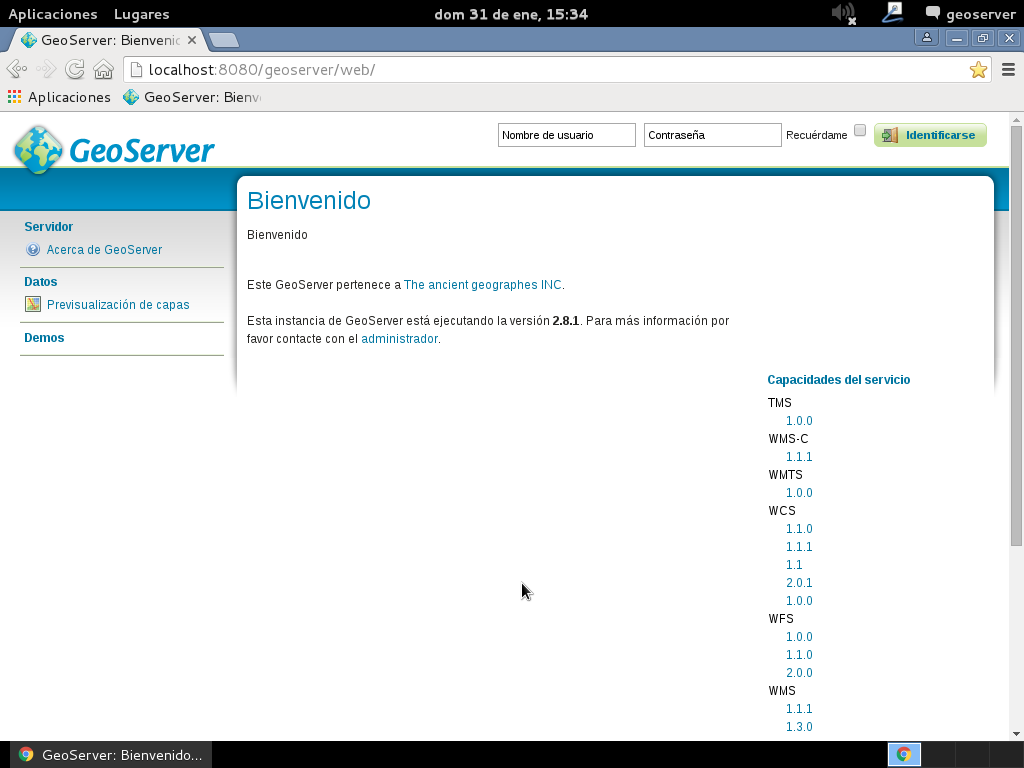Viewport: 1024px width, 768px height.
Task: Click the address bar URL
Action: pos(261,69)
